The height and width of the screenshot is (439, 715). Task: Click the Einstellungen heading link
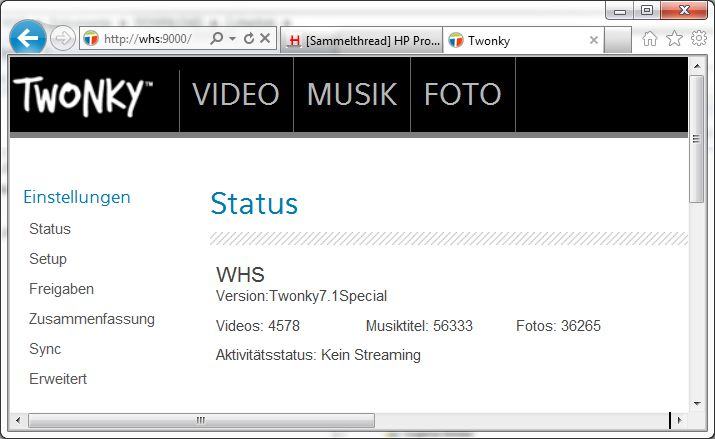tap(77, 197)
